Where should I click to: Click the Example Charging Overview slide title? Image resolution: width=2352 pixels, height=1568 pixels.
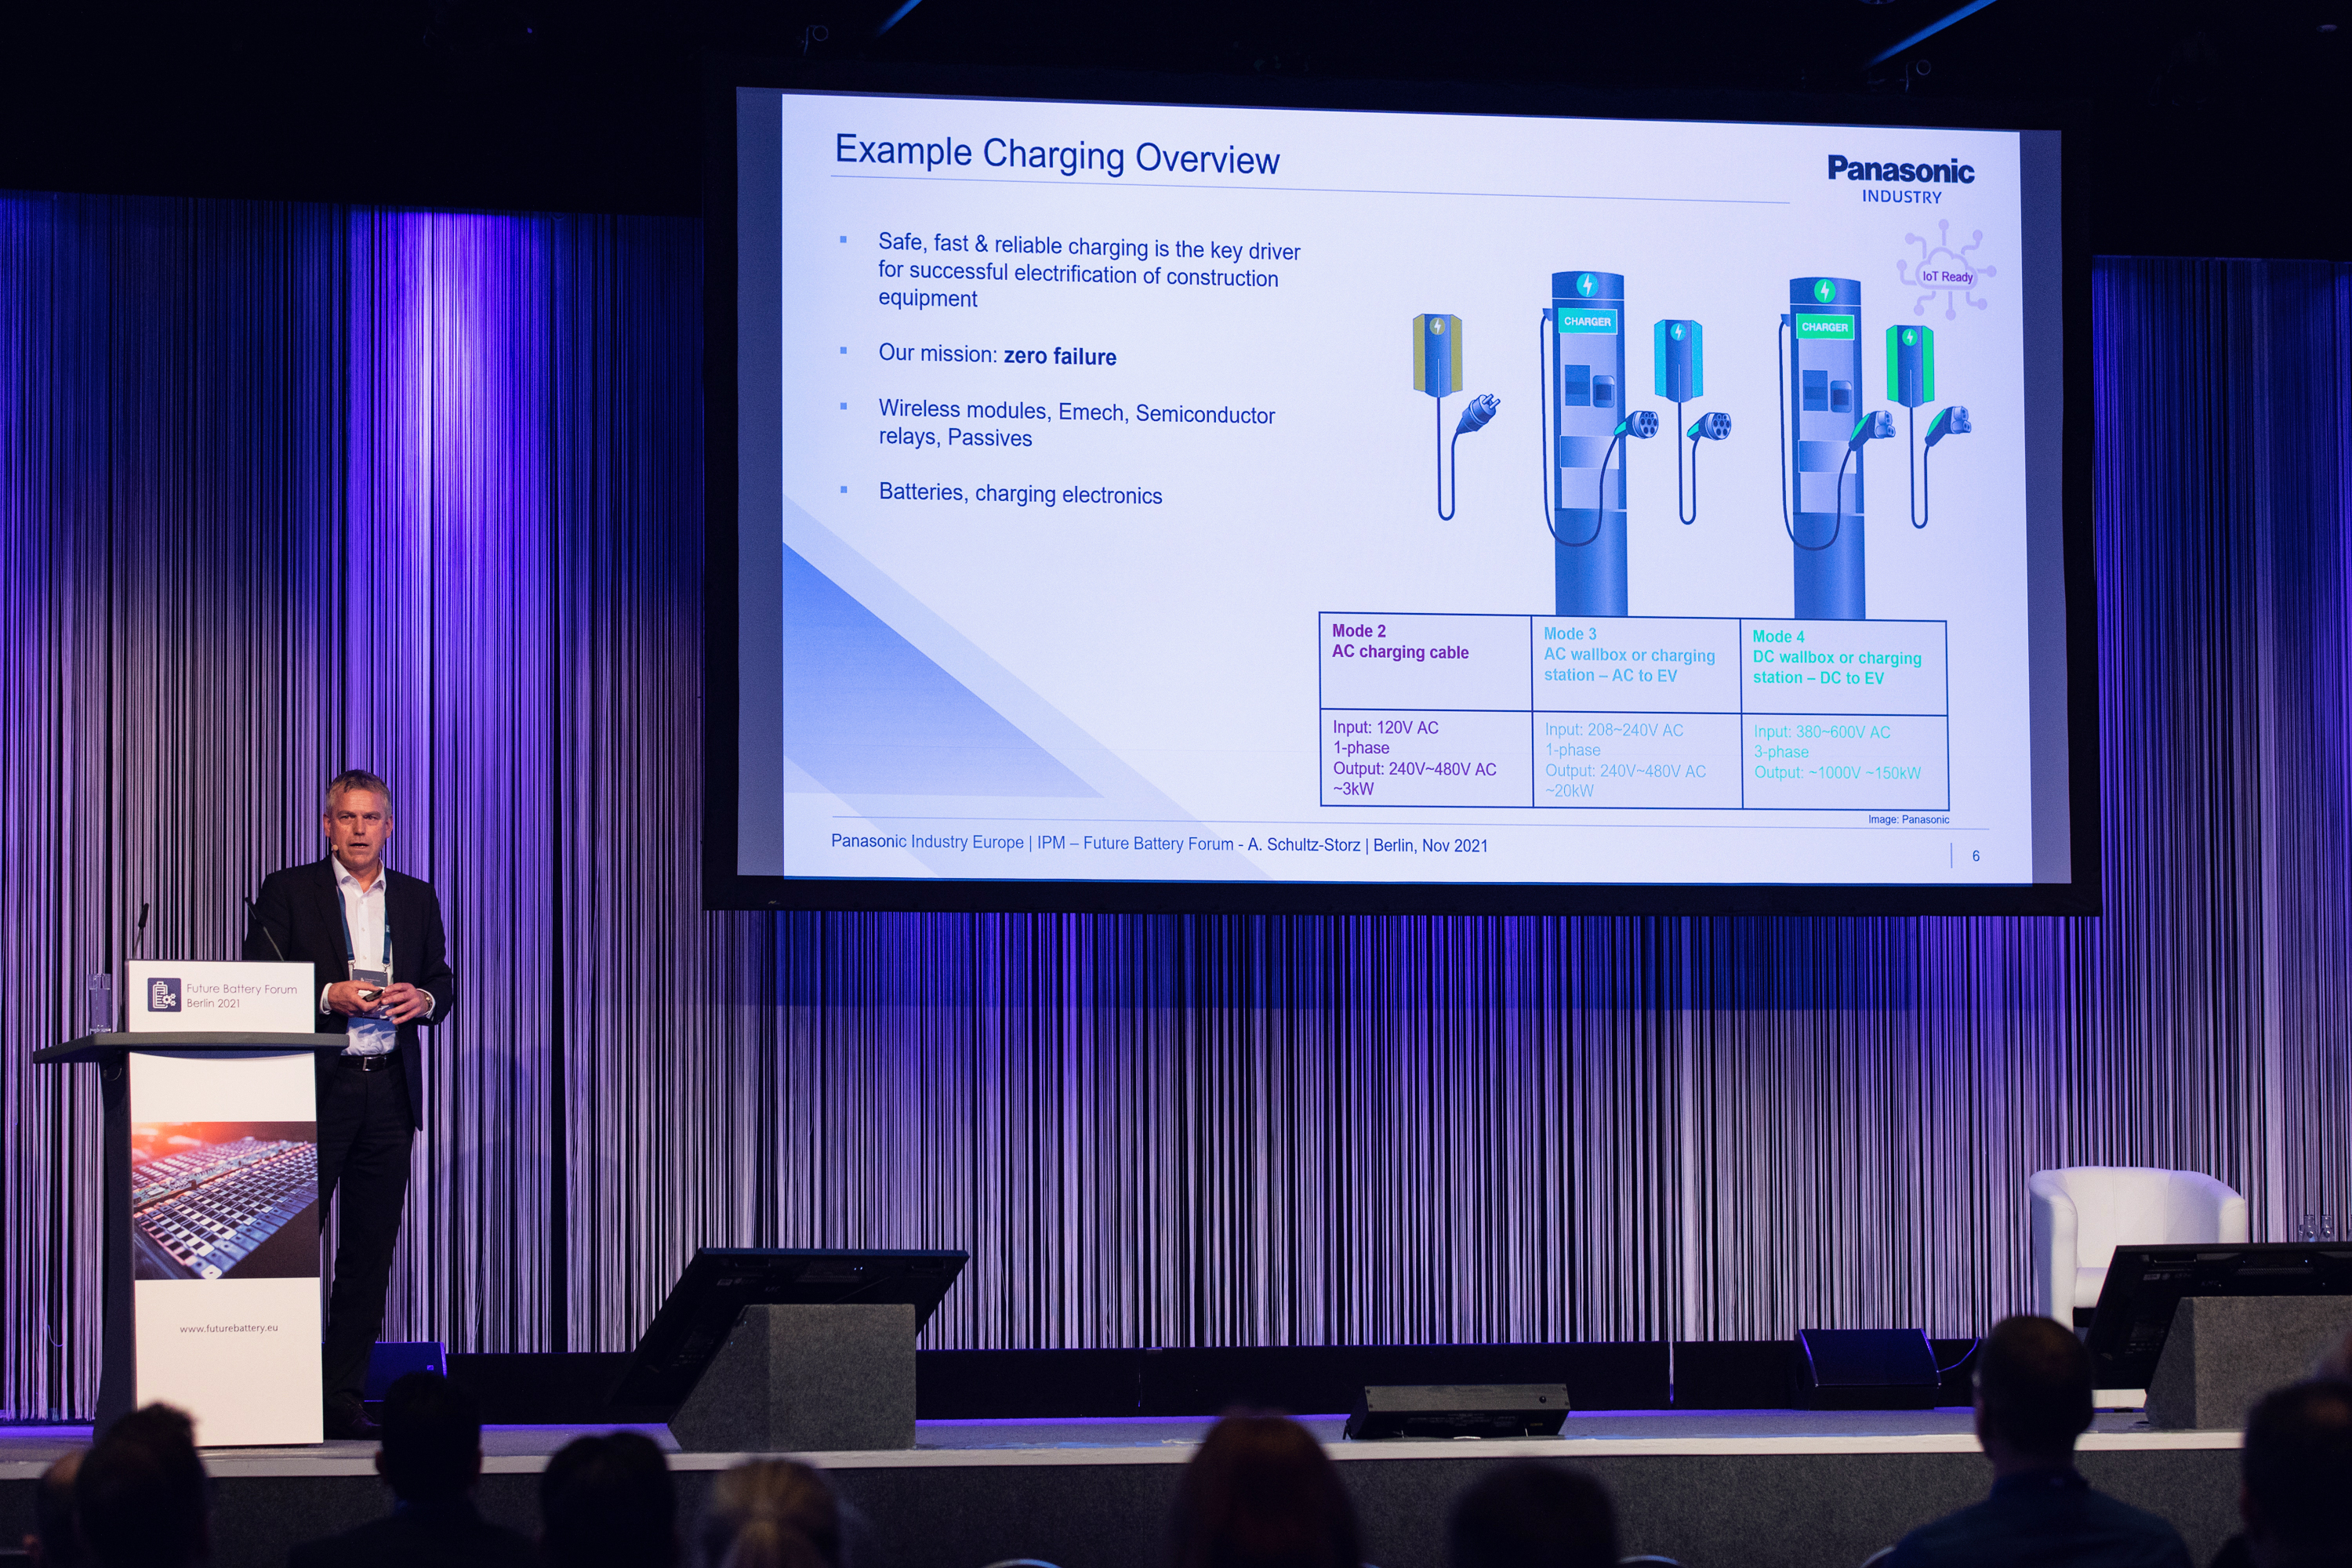(x=1056, y=155)
